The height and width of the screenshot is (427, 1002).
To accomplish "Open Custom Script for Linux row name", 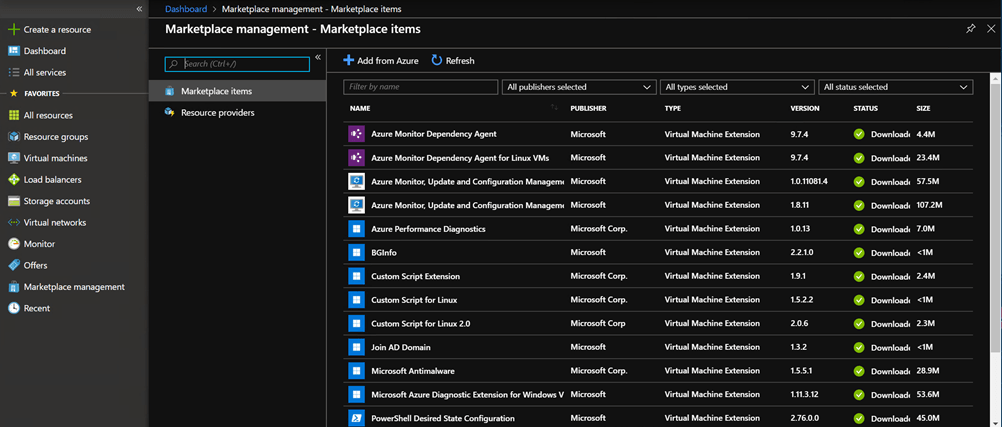I will (x=414, y=300).
